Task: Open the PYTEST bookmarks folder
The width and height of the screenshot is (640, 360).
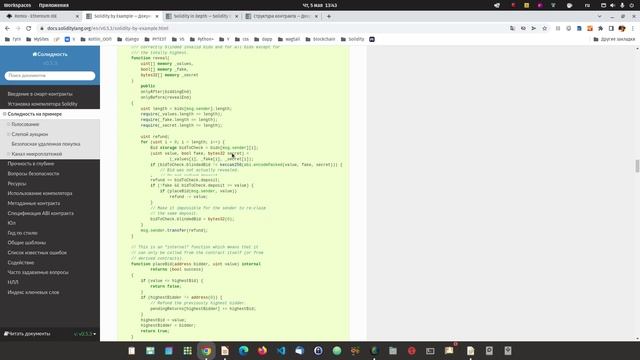Action: coord(155,39)
